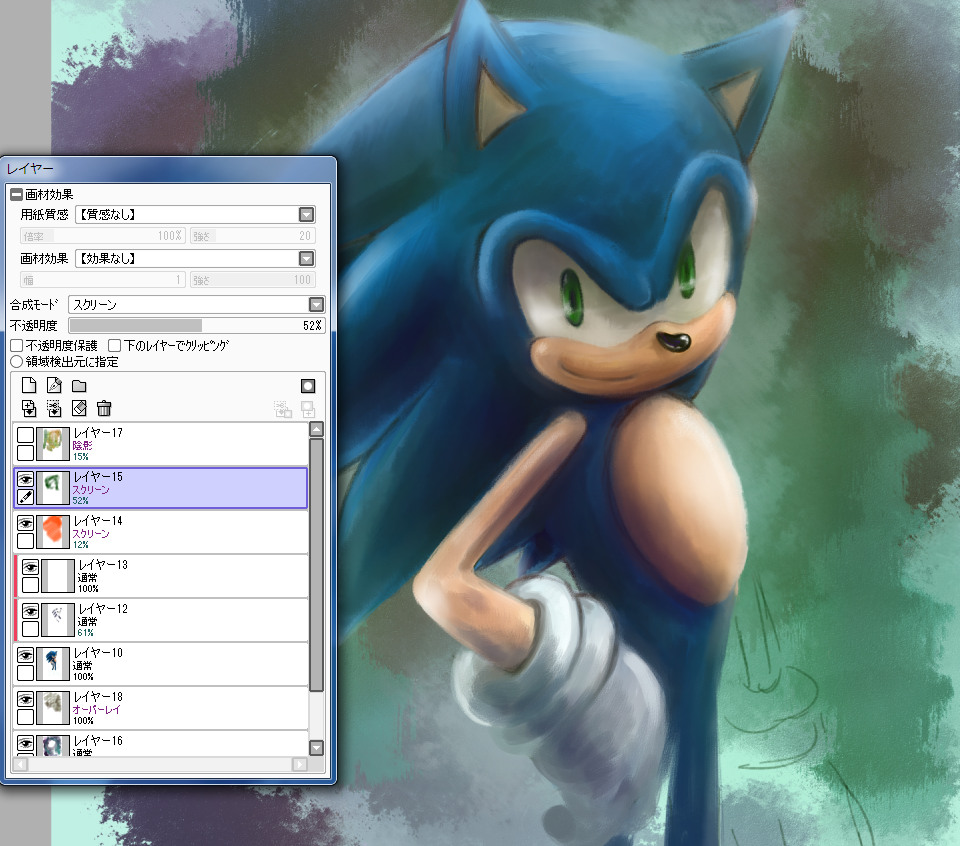Toggle the link box below レイヤー17 eye
960x846 pixels.
[x=25, y=452]
